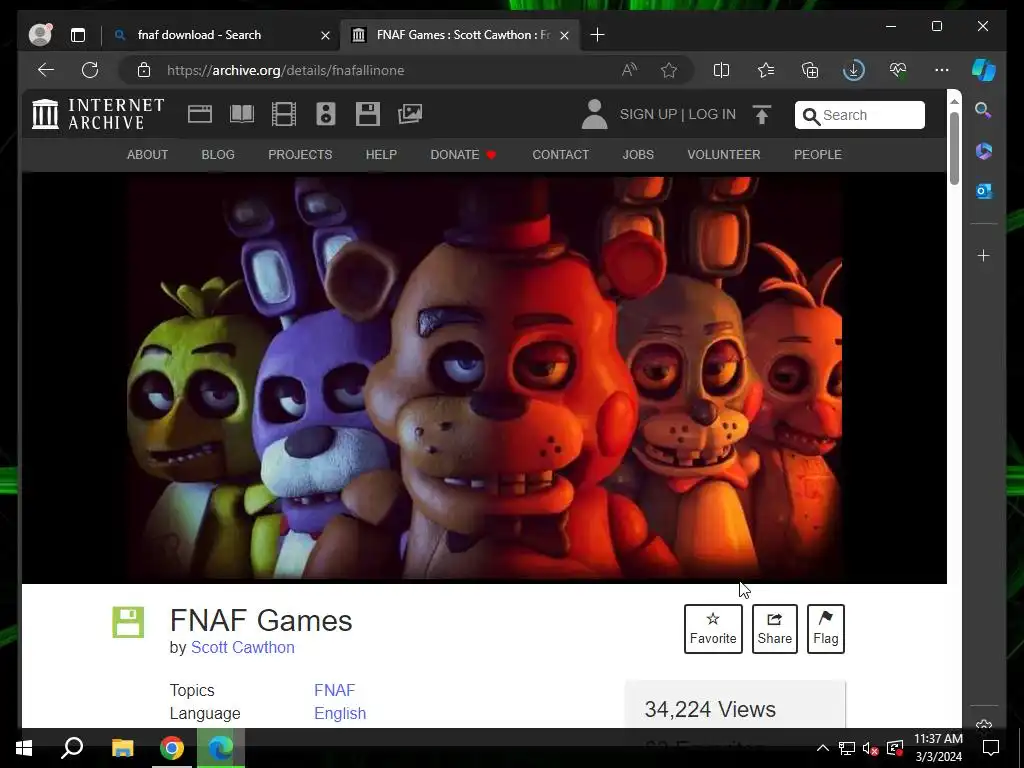
Task: Click the PEOPLE menu item
Action: pyautogui.click(x=818, y=155)
